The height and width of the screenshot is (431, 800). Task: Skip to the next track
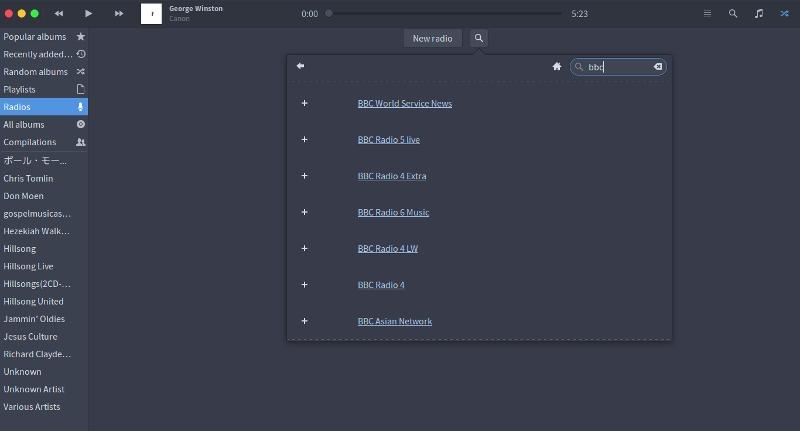click(x=119, y=13)
